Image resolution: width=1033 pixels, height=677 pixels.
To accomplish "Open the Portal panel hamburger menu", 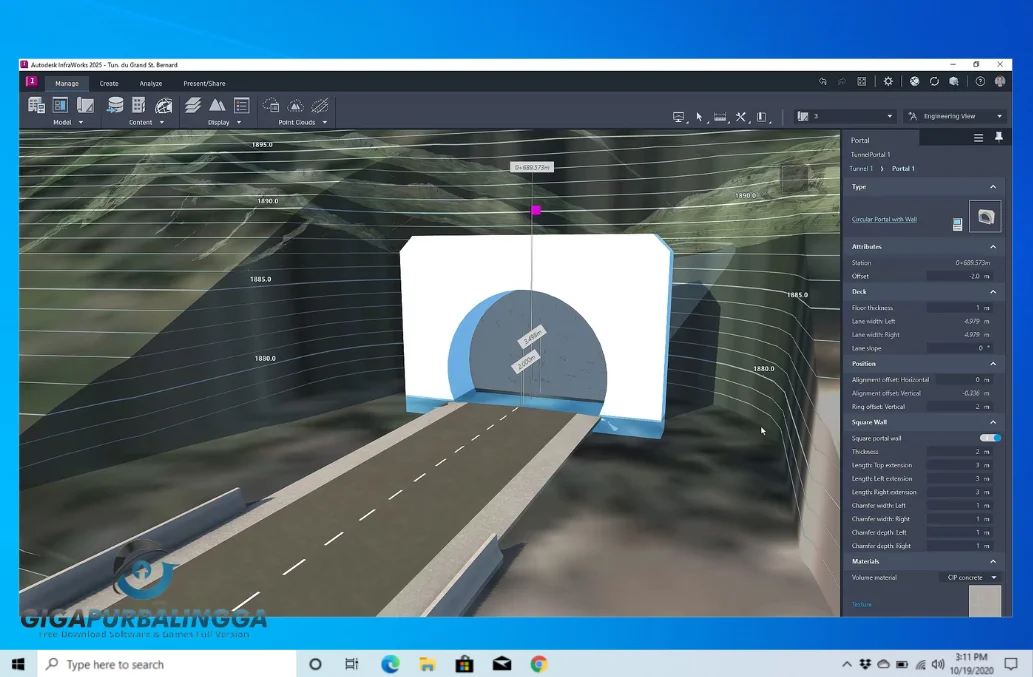I will coord(978,138).
